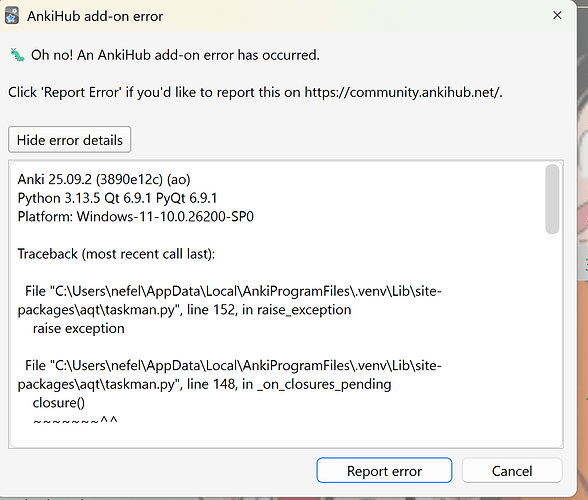This screenshot has width=588, height=500.
Task: Click the first taskman.py file path line
Action: click(230, 300)
